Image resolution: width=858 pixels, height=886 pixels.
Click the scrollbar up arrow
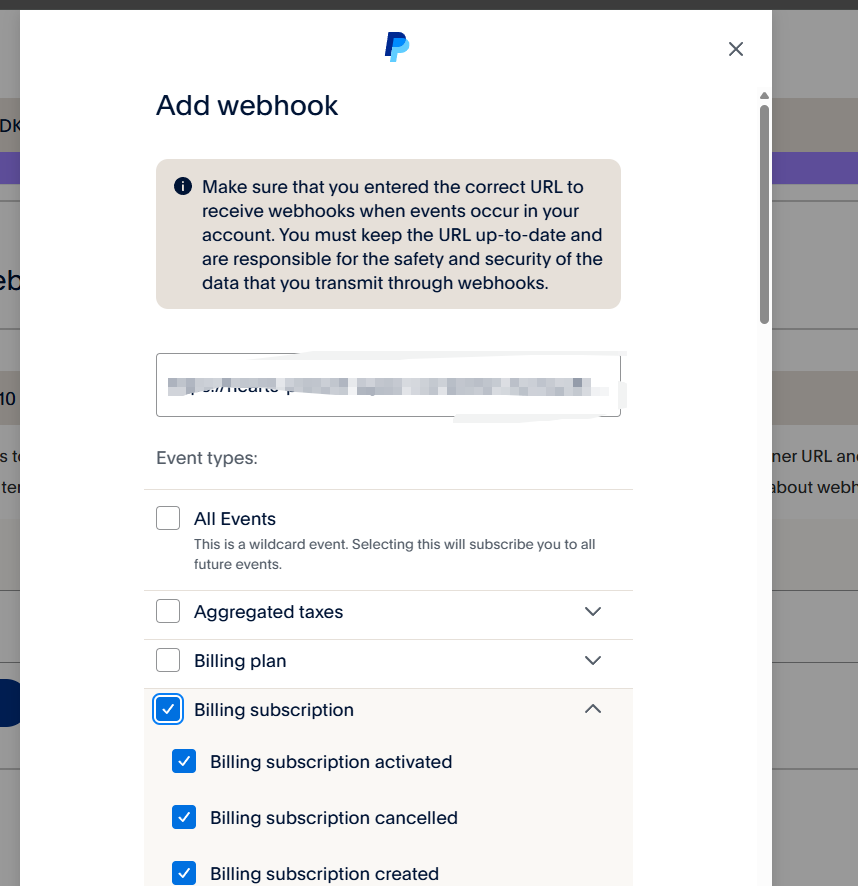(x=764, y=95)
